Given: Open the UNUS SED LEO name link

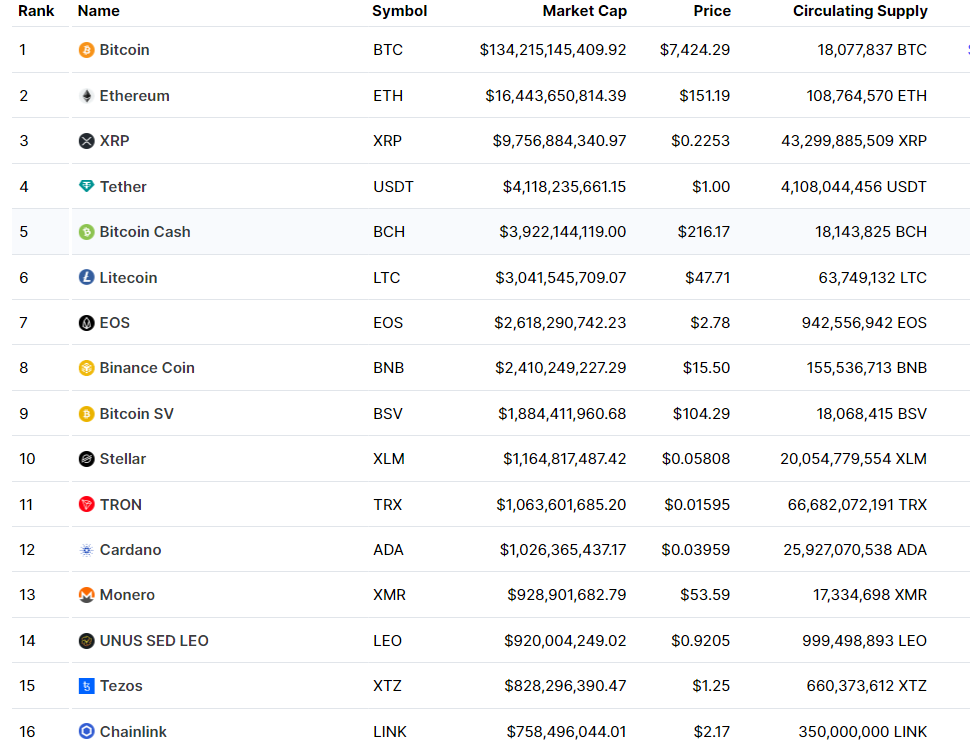Looking at the screenshot, I should [154, 641].
